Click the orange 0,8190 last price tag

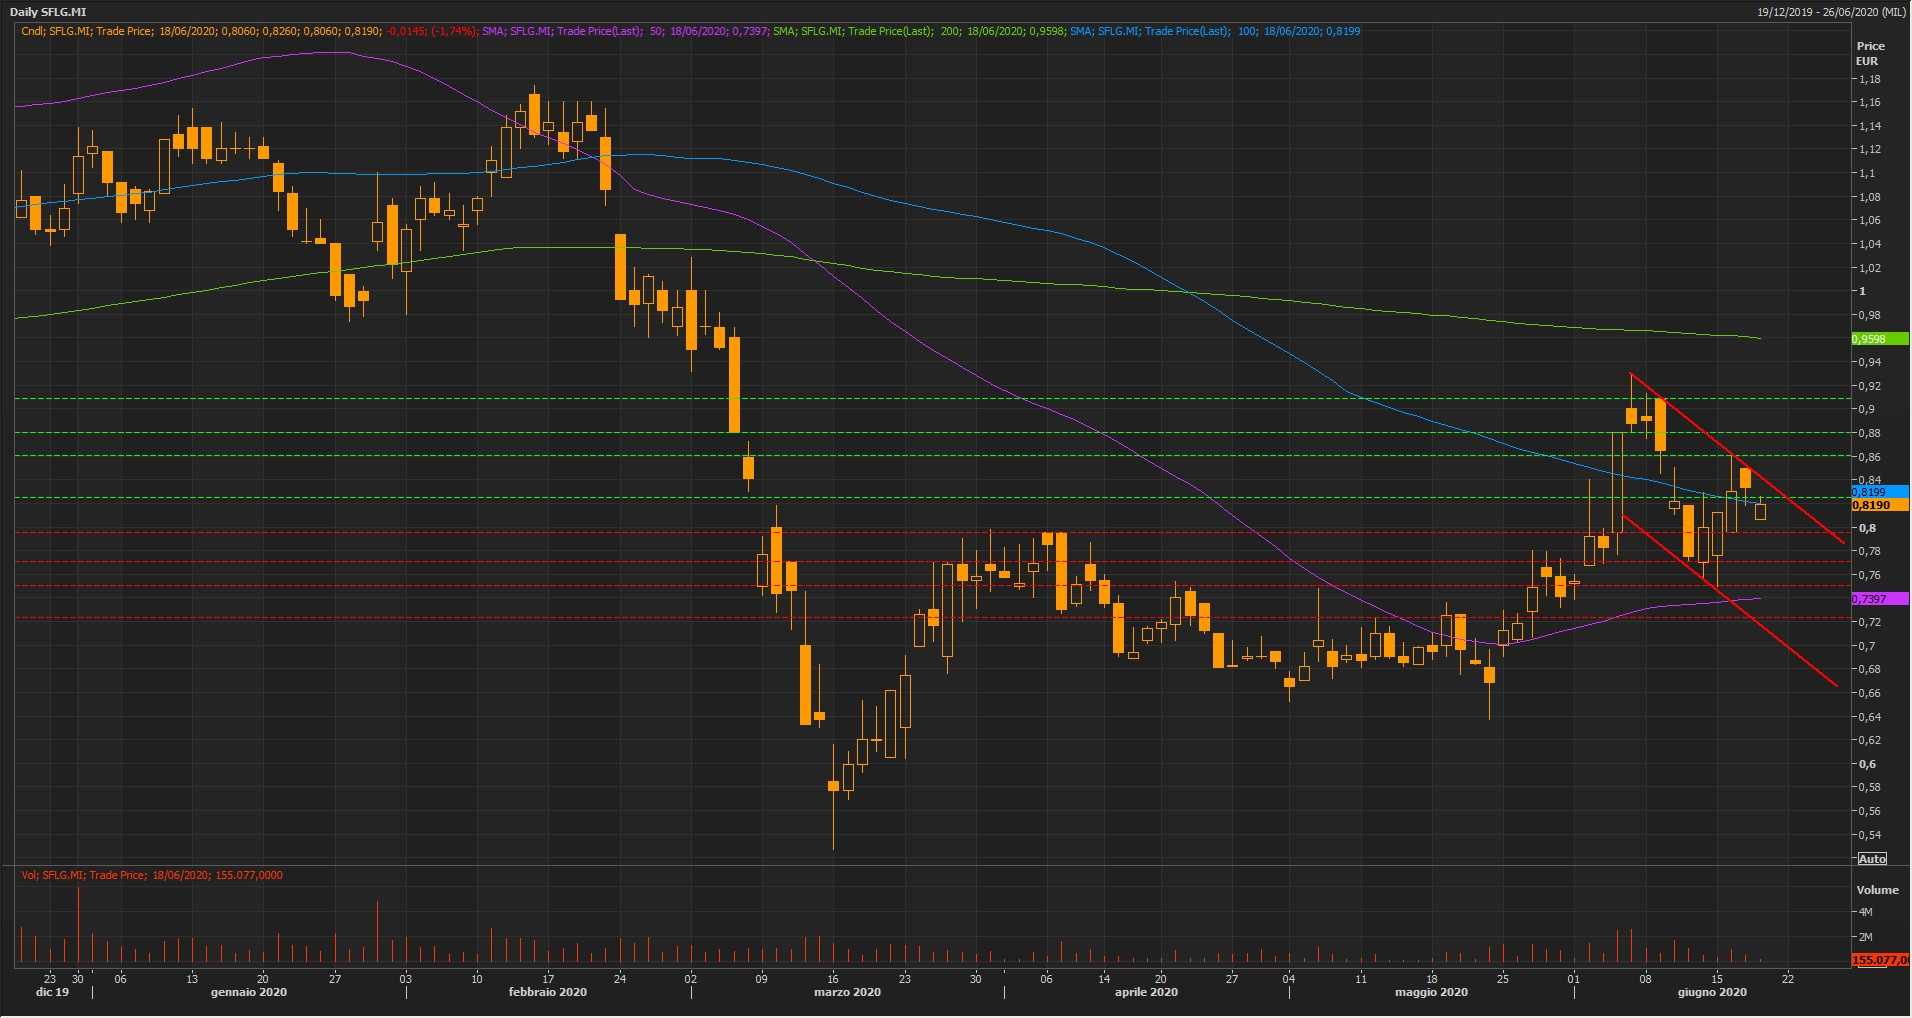point(1879,506)
